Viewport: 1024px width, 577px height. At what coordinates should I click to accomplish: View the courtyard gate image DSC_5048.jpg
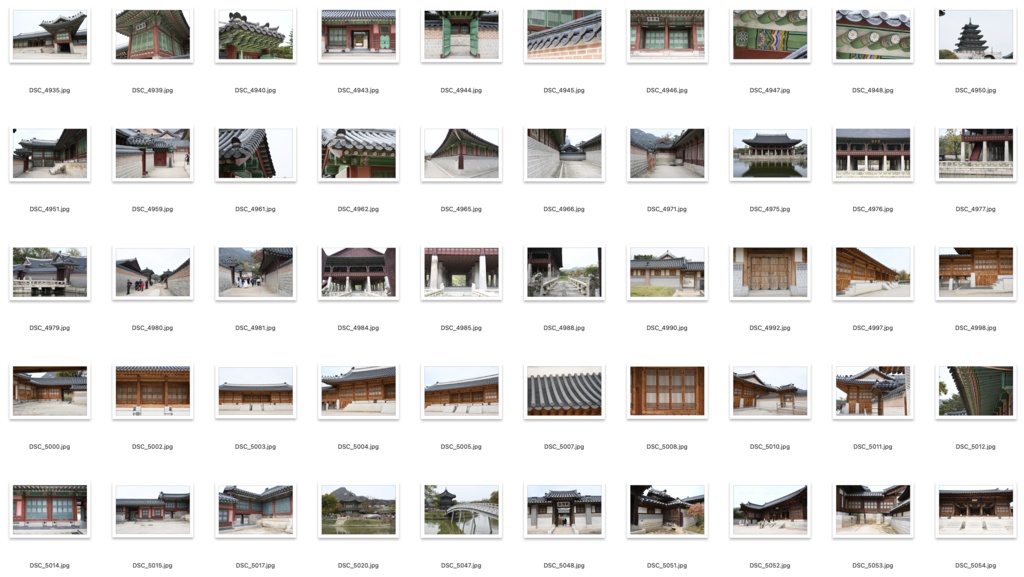(563, 509)
